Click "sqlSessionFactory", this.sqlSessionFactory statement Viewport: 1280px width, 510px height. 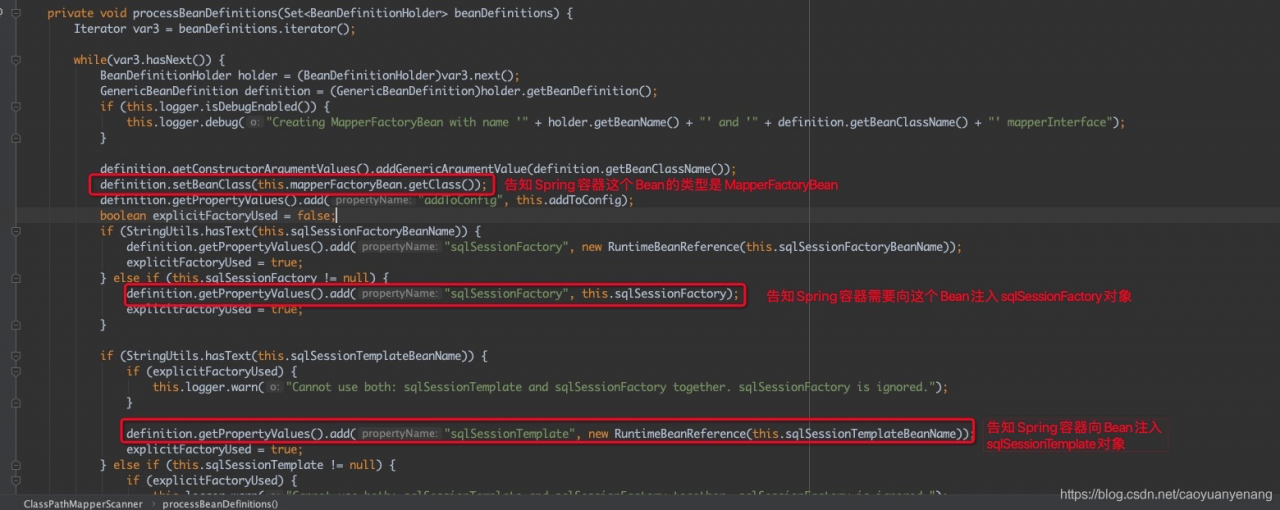pos(432,294)
